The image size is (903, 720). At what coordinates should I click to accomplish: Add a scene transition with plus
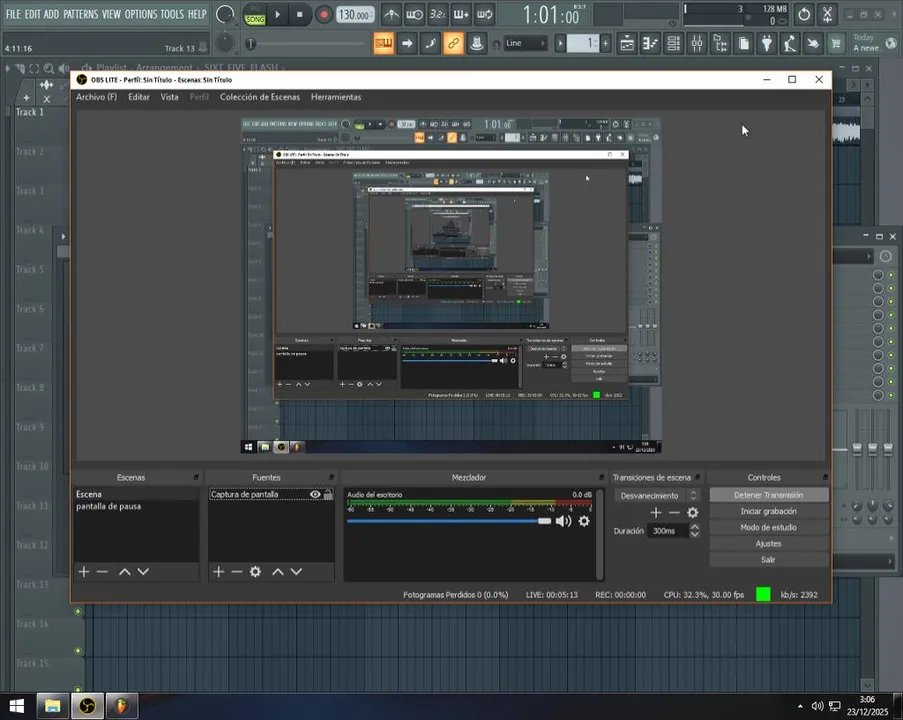655,512
